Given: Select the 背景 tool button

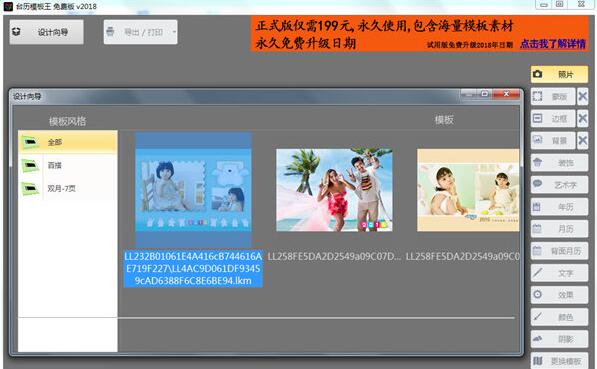Looking at the screenshot, I should pos(553,141).
